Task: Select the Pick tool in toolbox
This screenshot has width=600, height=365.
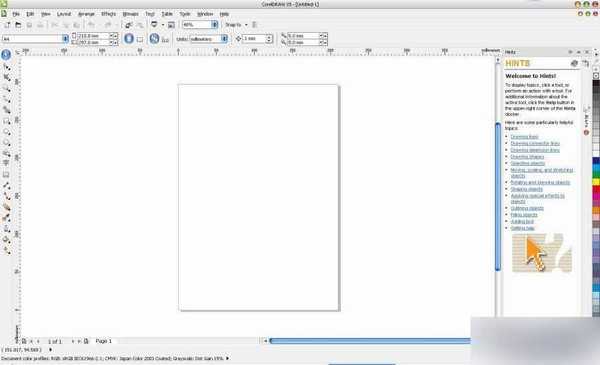Action: pos(6,55)
